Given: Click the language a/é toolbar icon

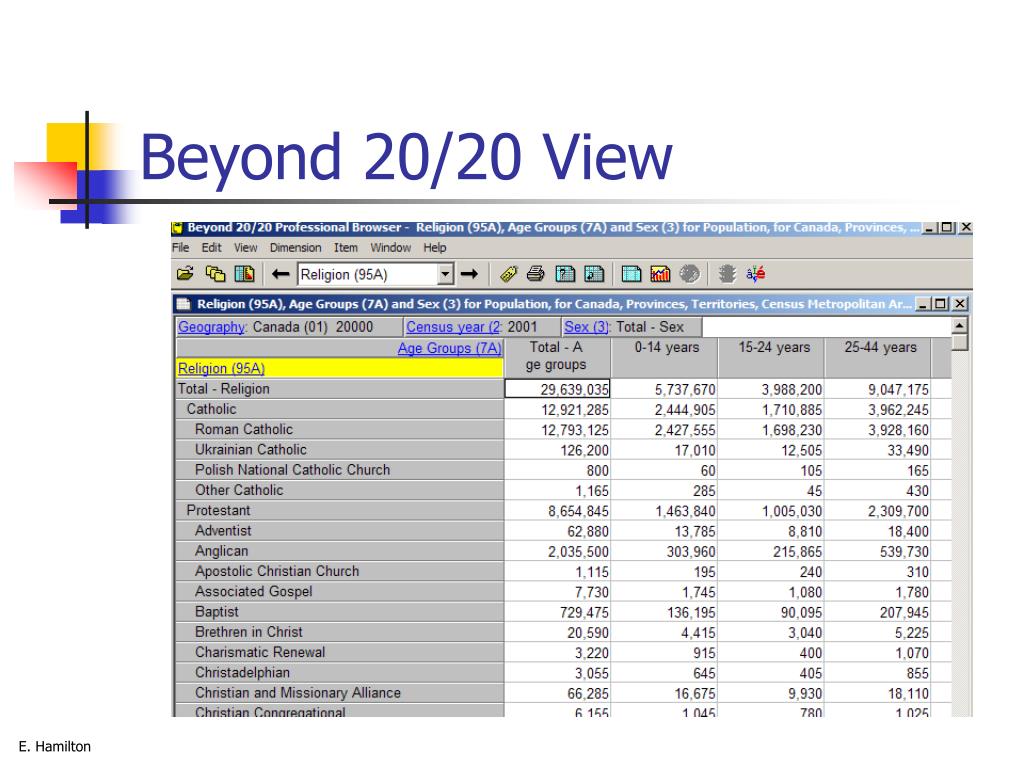Looking at the screenshot, I should click(756, 274).
